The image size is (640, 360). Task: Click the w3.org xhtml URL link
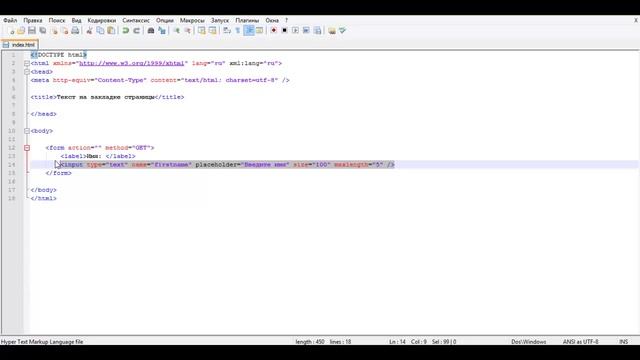click(131, 63)
